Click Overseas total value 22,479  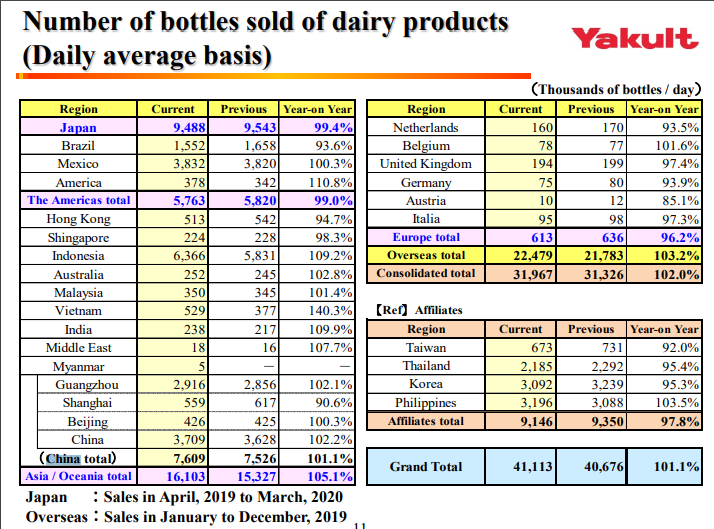(520, 255)
